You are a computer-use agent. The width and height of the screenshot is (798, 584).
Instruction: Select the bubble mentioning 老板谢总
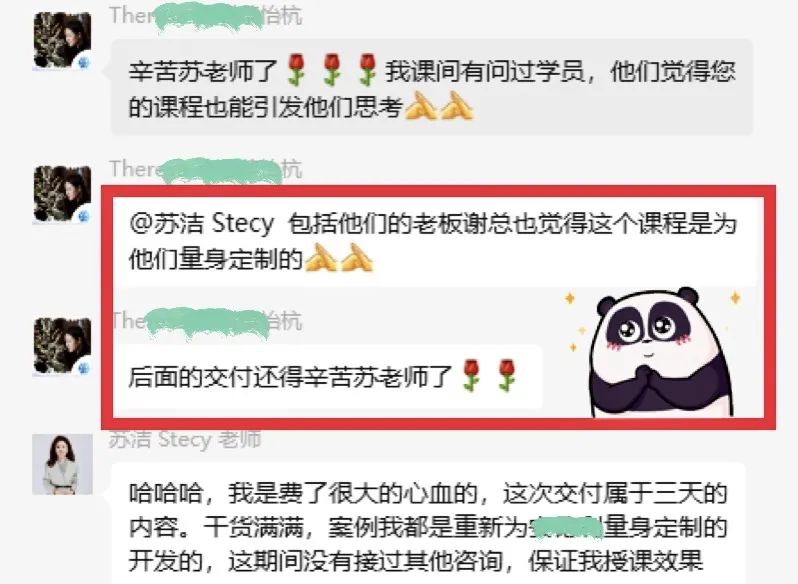point(436,241)
